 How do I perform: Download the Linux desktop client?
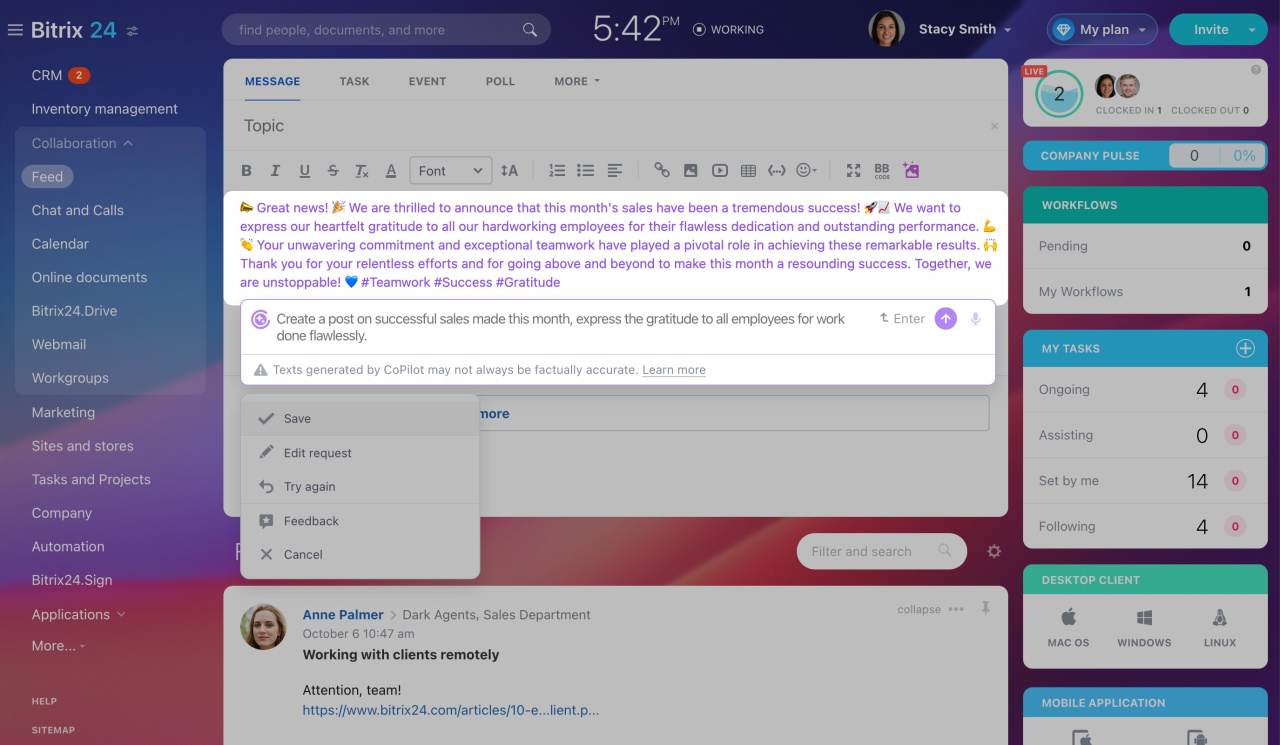[x=1220, y=628]
